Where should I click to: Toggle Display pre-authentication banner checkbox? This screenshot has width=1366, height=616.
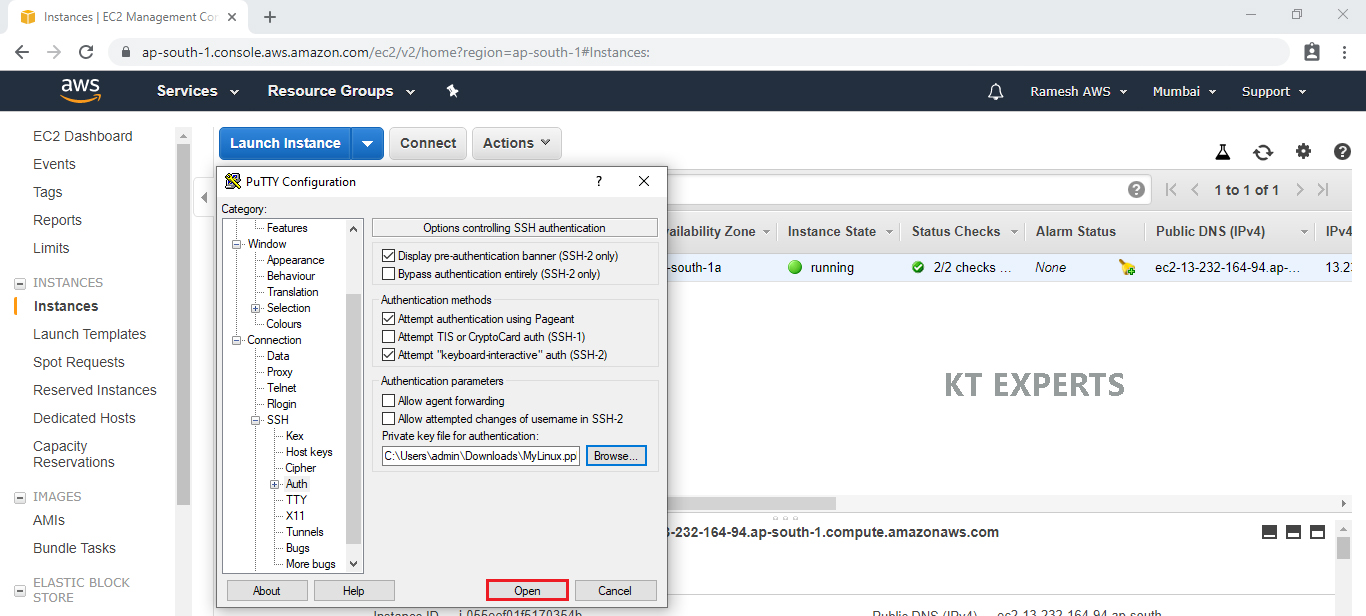point(389,256)
